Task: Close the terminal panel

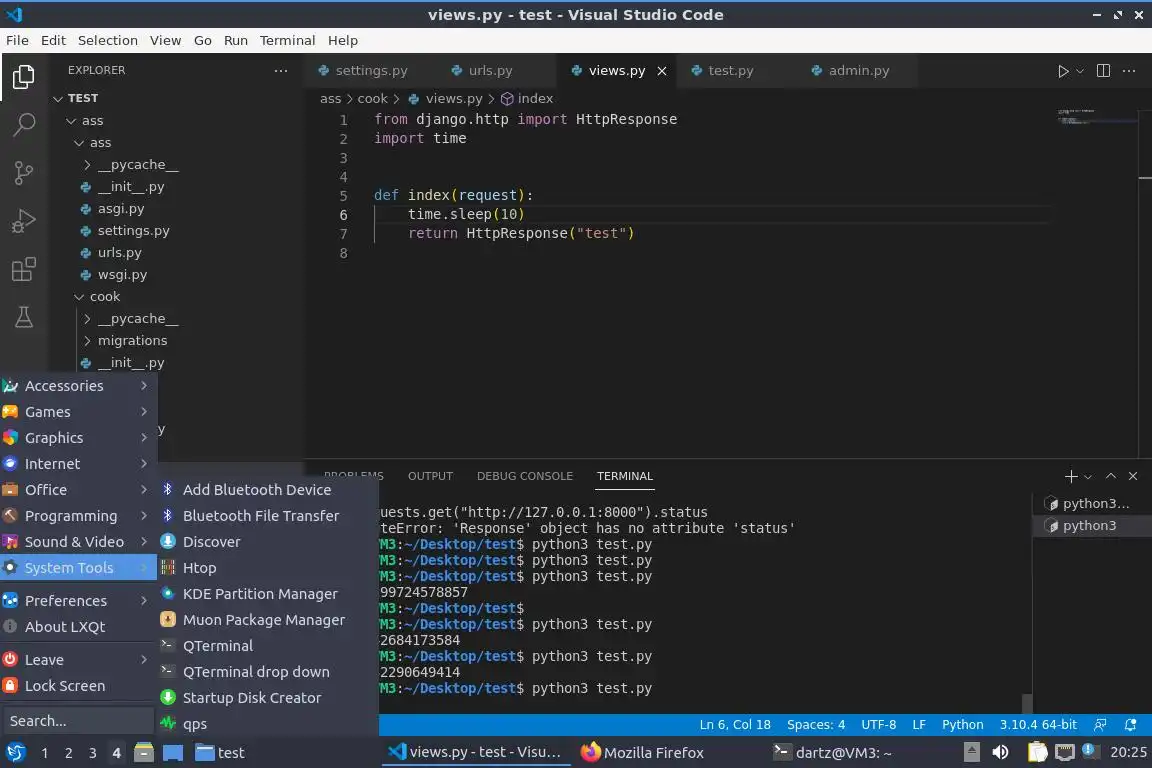Action: pos(1133,476)
